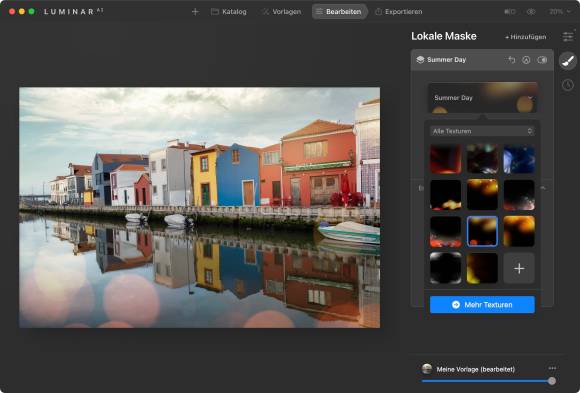
Task: Toggle before/after compare view icon
Action: (x=510, y=12)
